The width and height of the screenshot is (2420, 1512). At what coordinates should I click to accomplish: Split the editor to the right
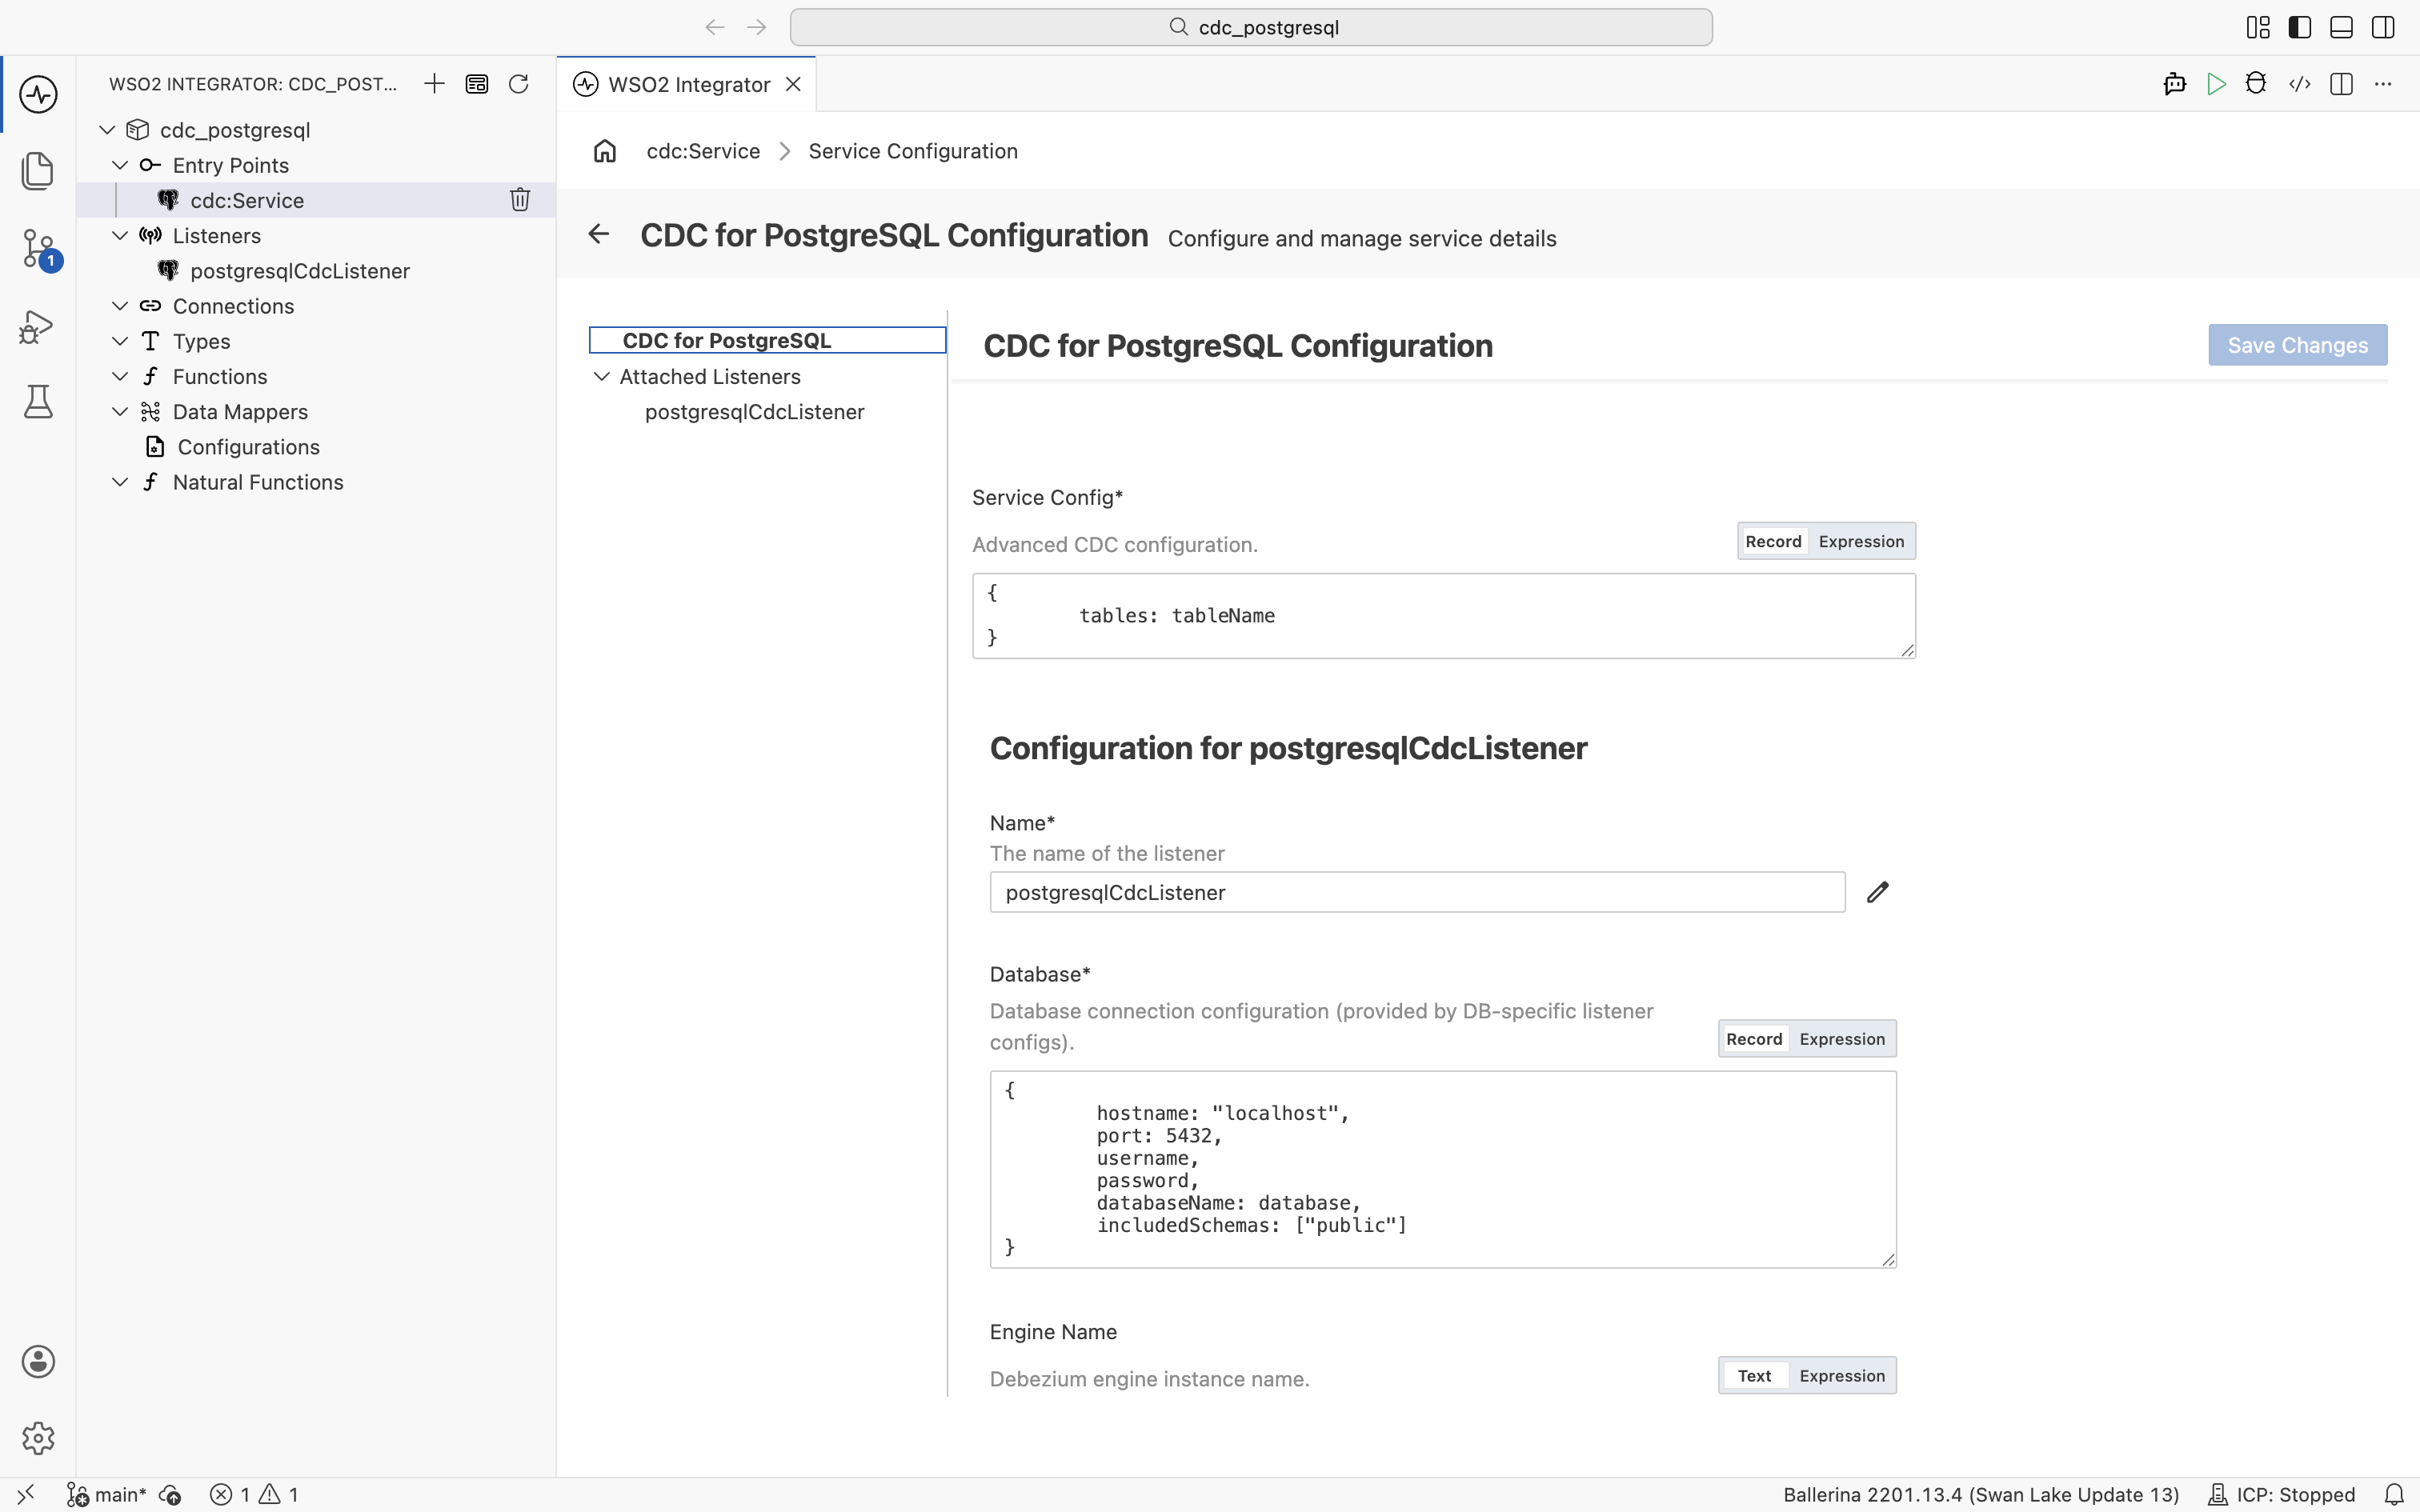(x=2341, y=84)
